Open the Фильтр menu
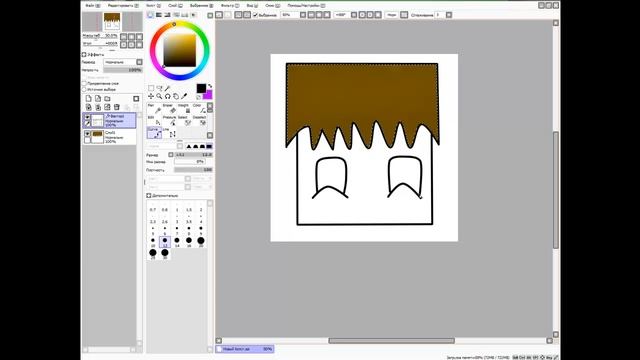The height and width of the screenshot is (360, 640). click(x=230, y=6)
